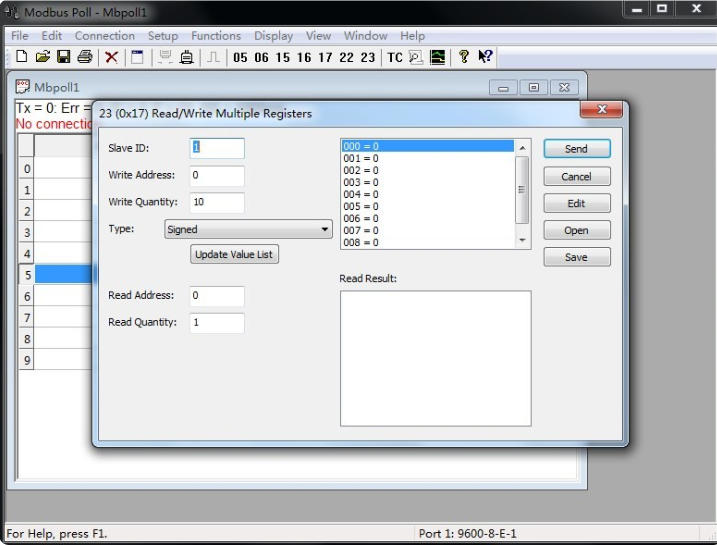Click the Edit button in the dialog
The image size is (717, 545).
576,203
